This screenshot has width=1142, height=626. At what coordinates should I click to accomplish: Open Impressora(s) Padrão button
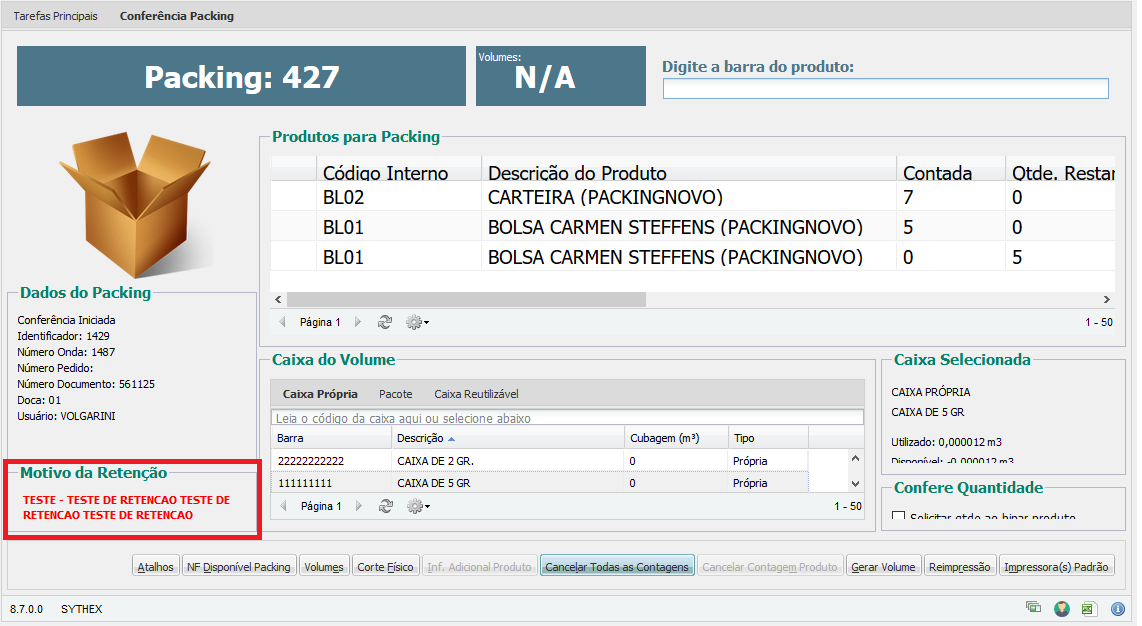click(1056, 566)
